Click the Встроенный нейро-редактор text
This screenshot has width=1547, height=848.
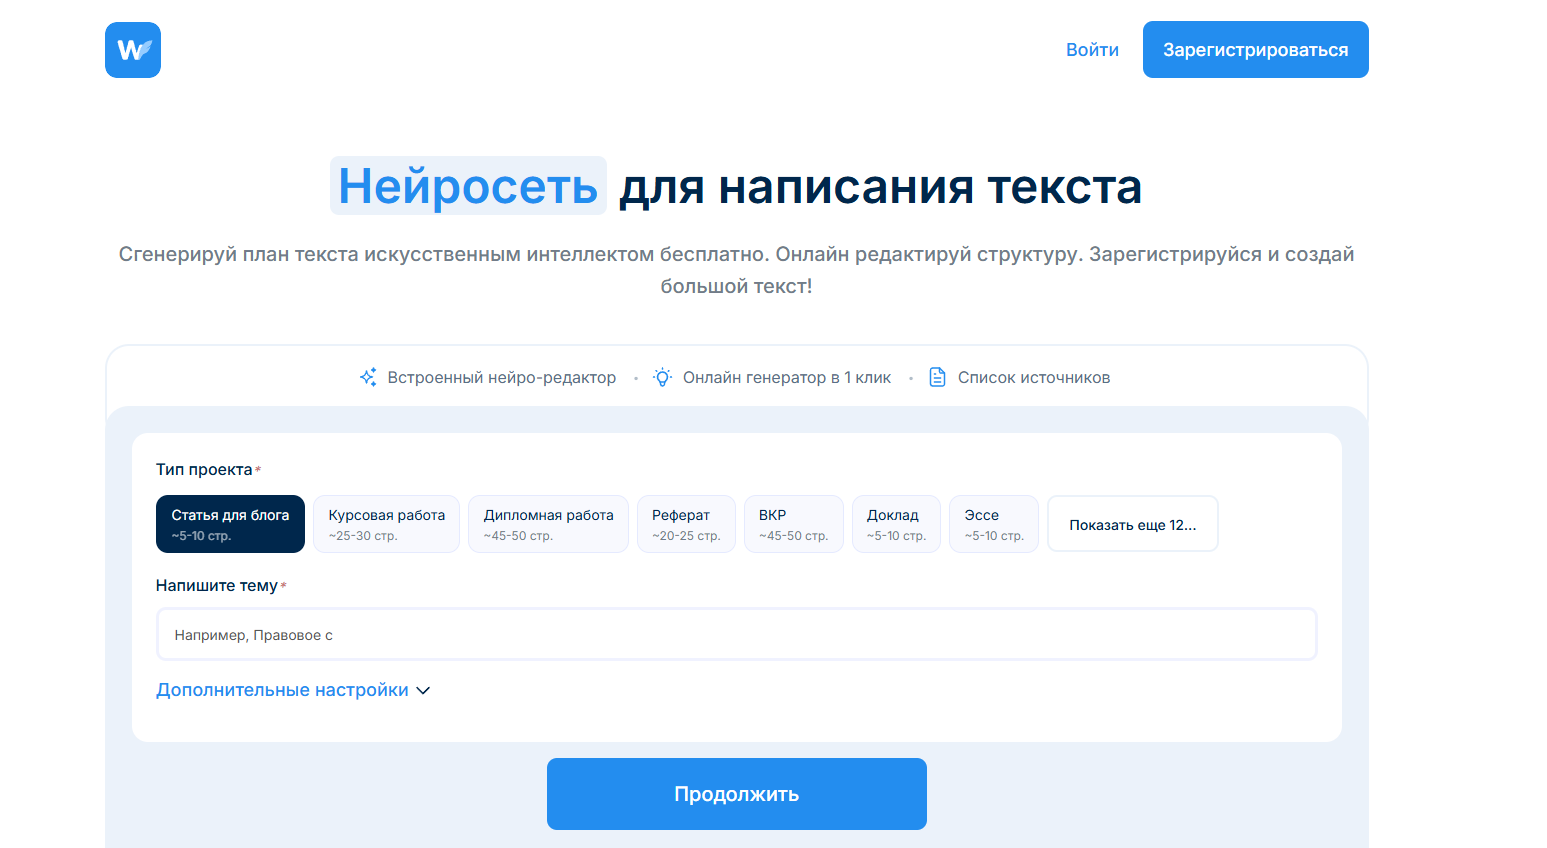click(502, 378)
